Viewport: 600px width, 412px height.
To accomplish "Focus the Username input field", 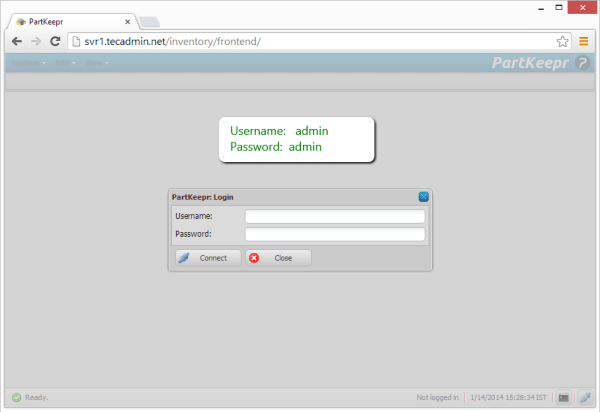I will 334,215.
